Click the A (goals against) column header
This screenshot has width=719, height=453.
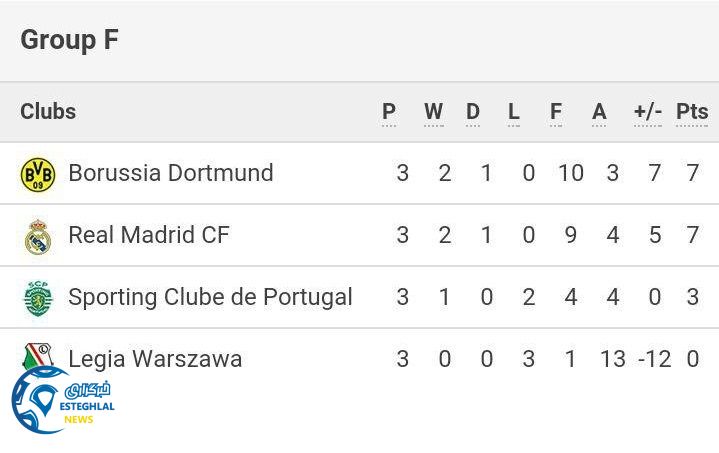click(x=599, y=112)
